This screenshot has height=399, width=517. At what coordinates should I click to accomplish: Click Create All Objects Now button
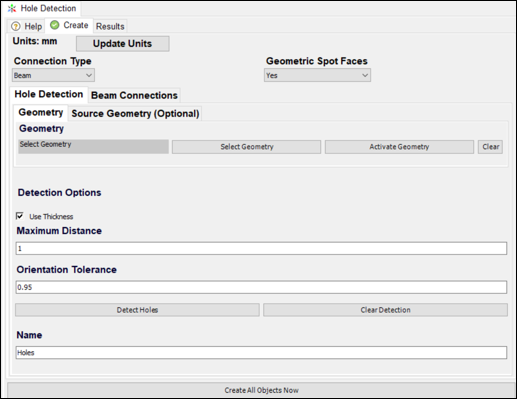pos(261,390)
